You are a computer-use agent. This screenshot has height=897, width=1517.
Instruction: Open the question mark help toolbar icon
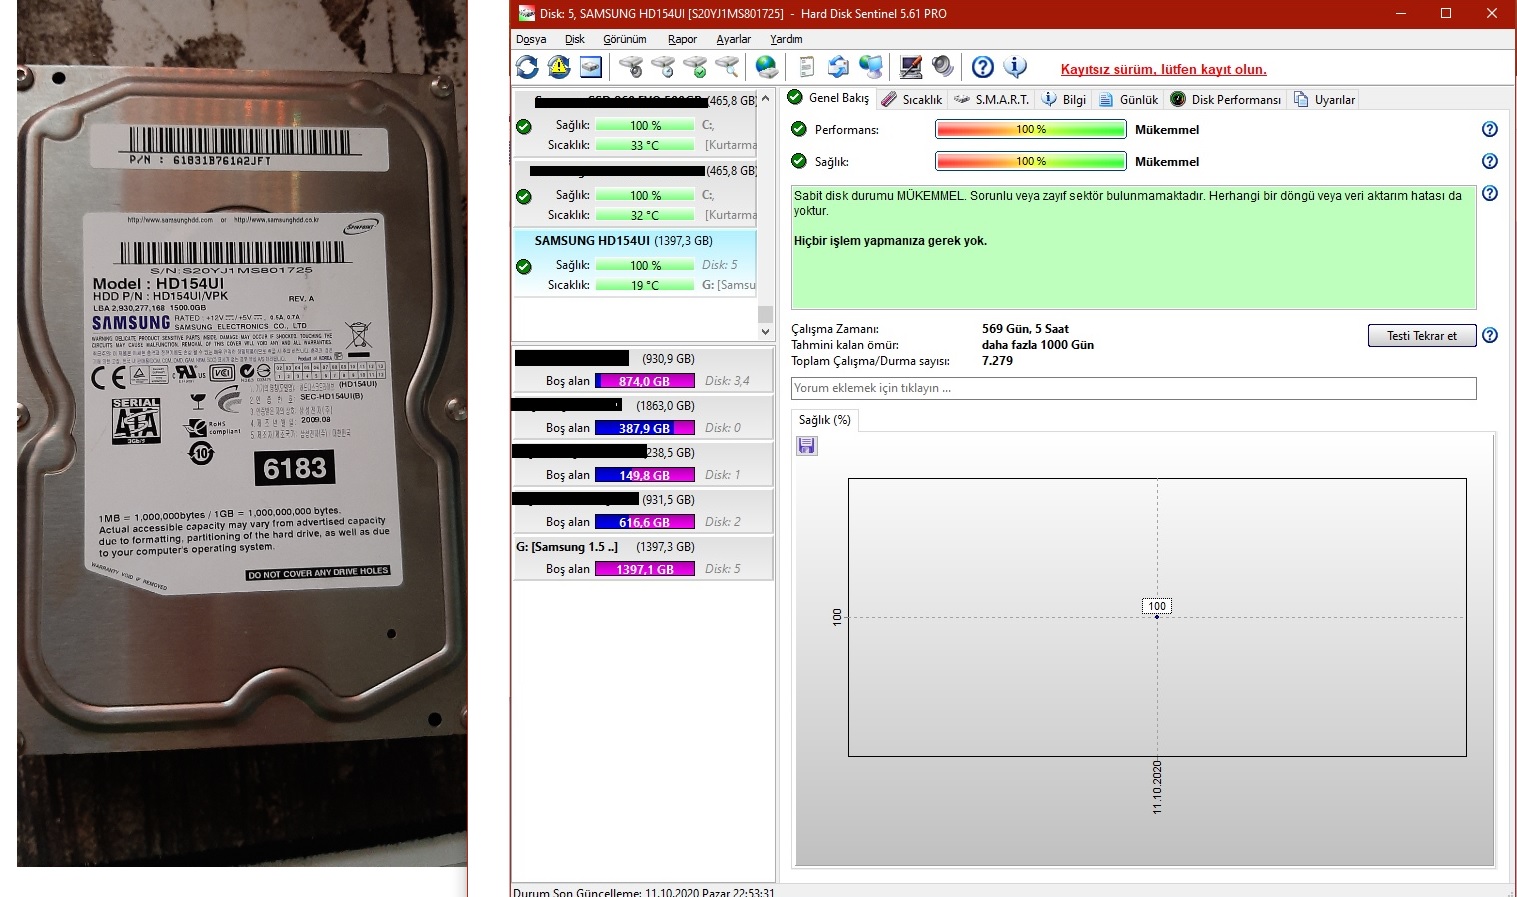coord(983,67)
